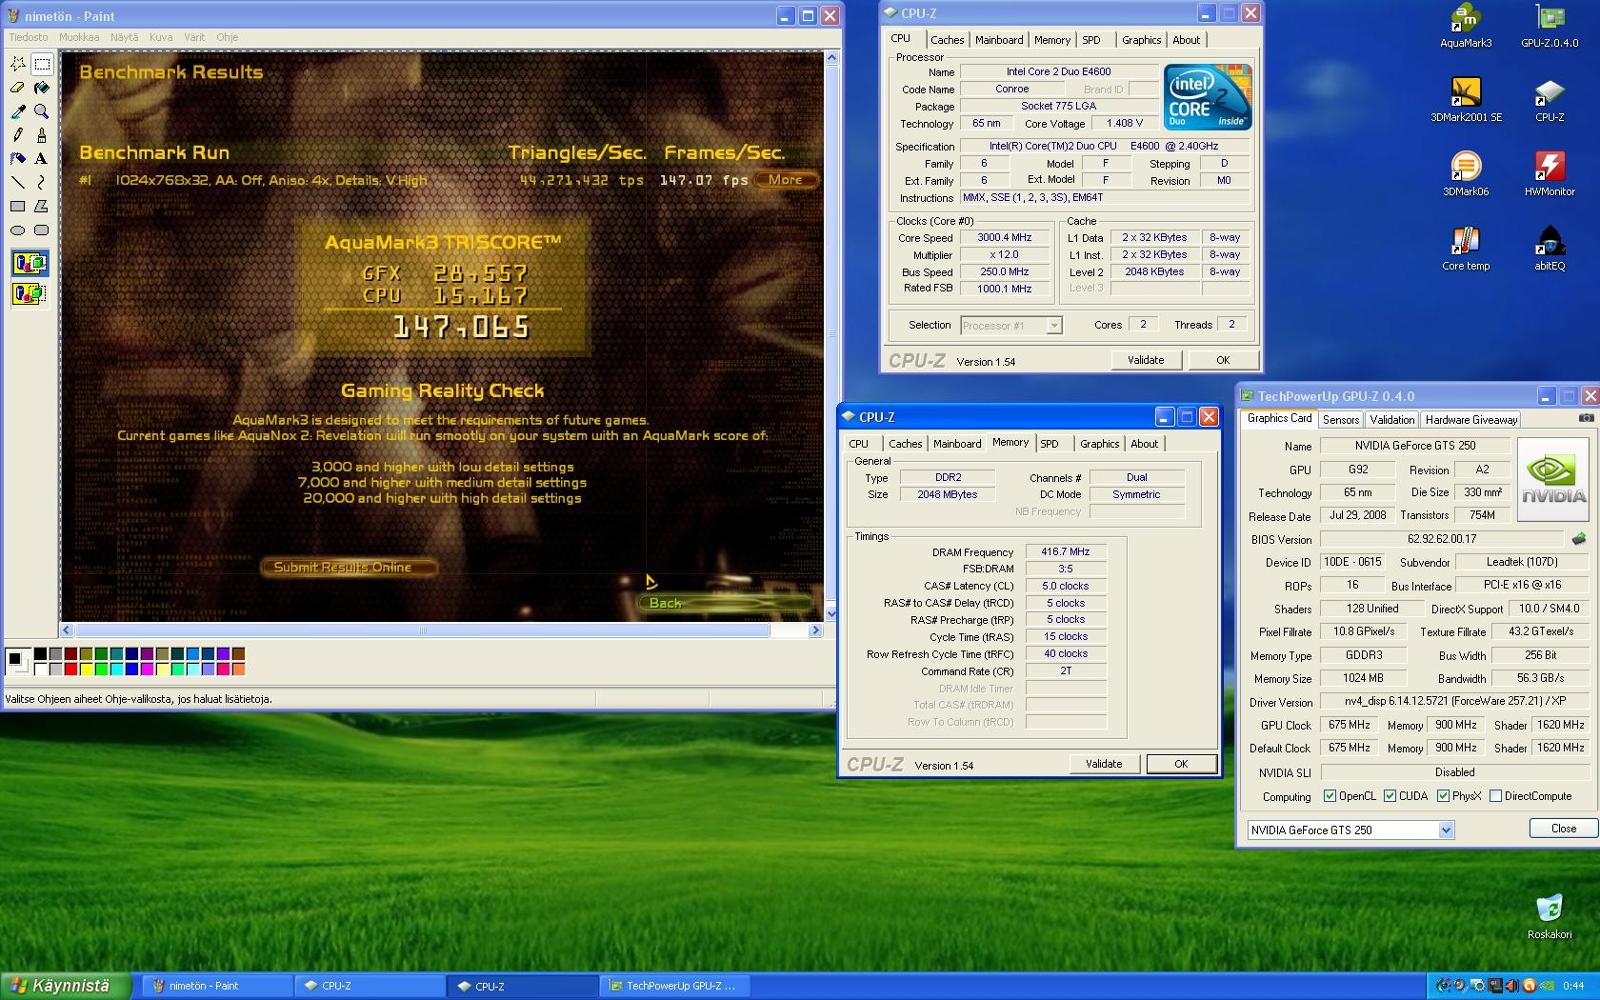Select transparent selection mode option in Paint
1600x1000 pixels.
[30, 294]
